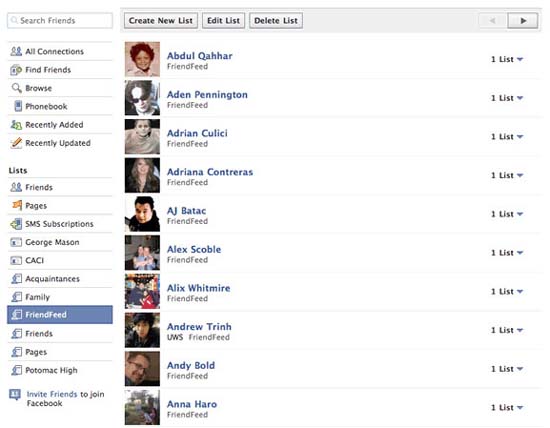This screenshot has width=550, height=428.
Task: Open the George Mason list
Action: [x=60, y=242]
